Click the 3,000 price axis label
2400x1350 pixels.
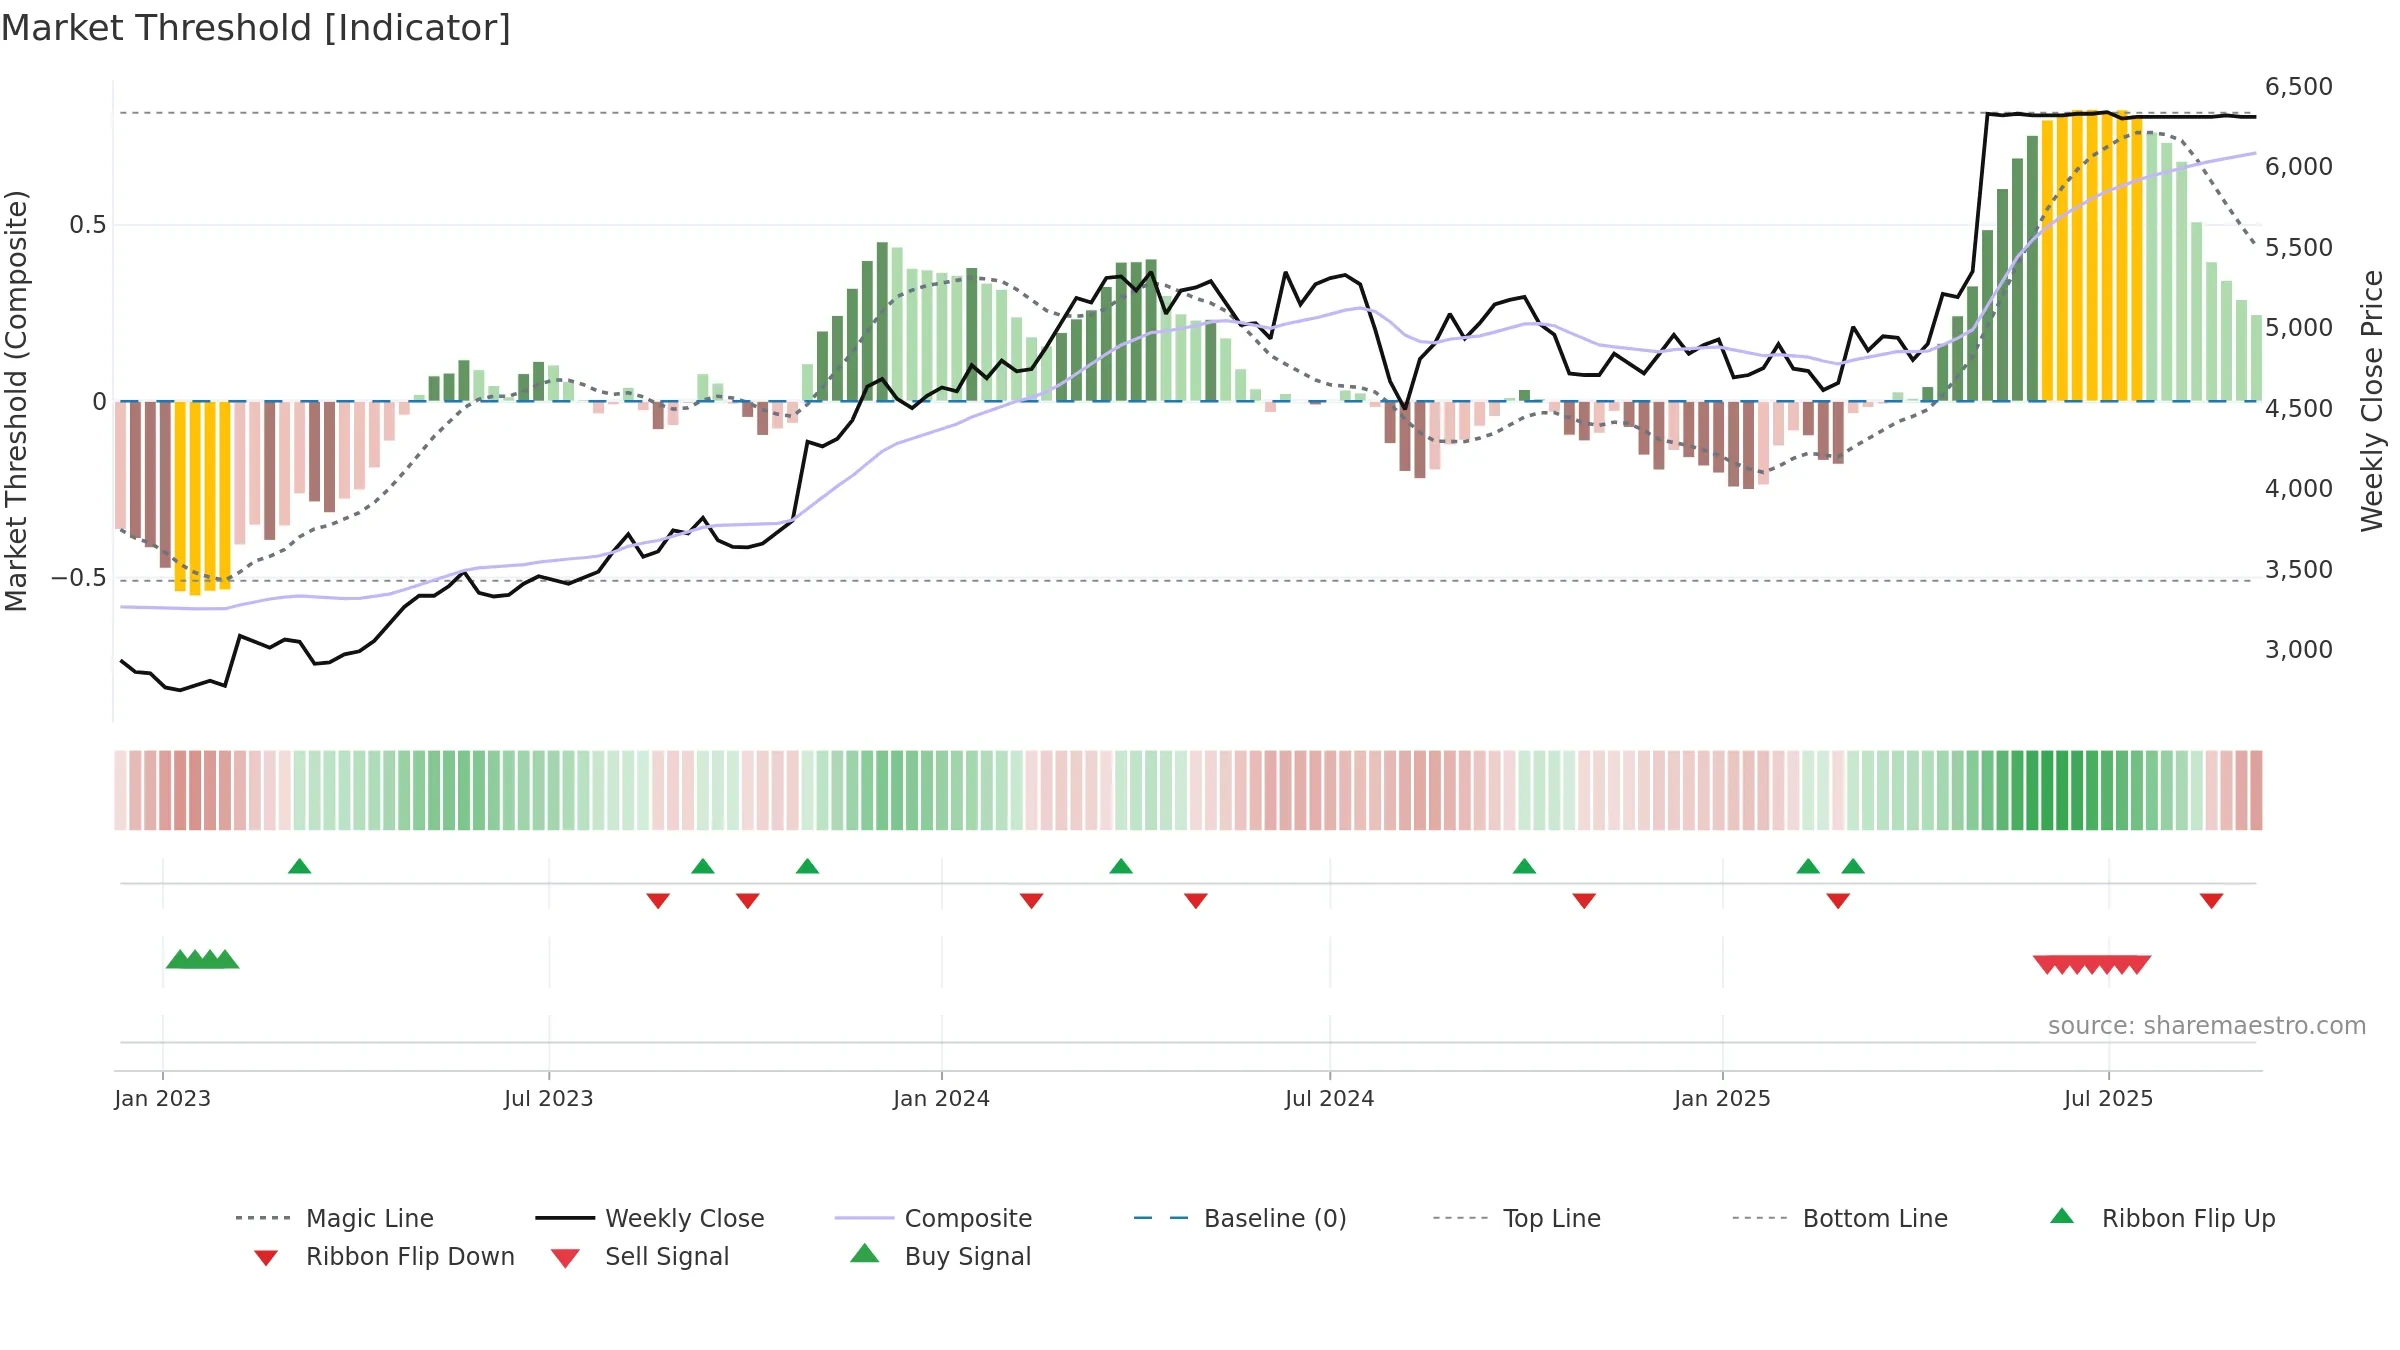point(2298,650)
